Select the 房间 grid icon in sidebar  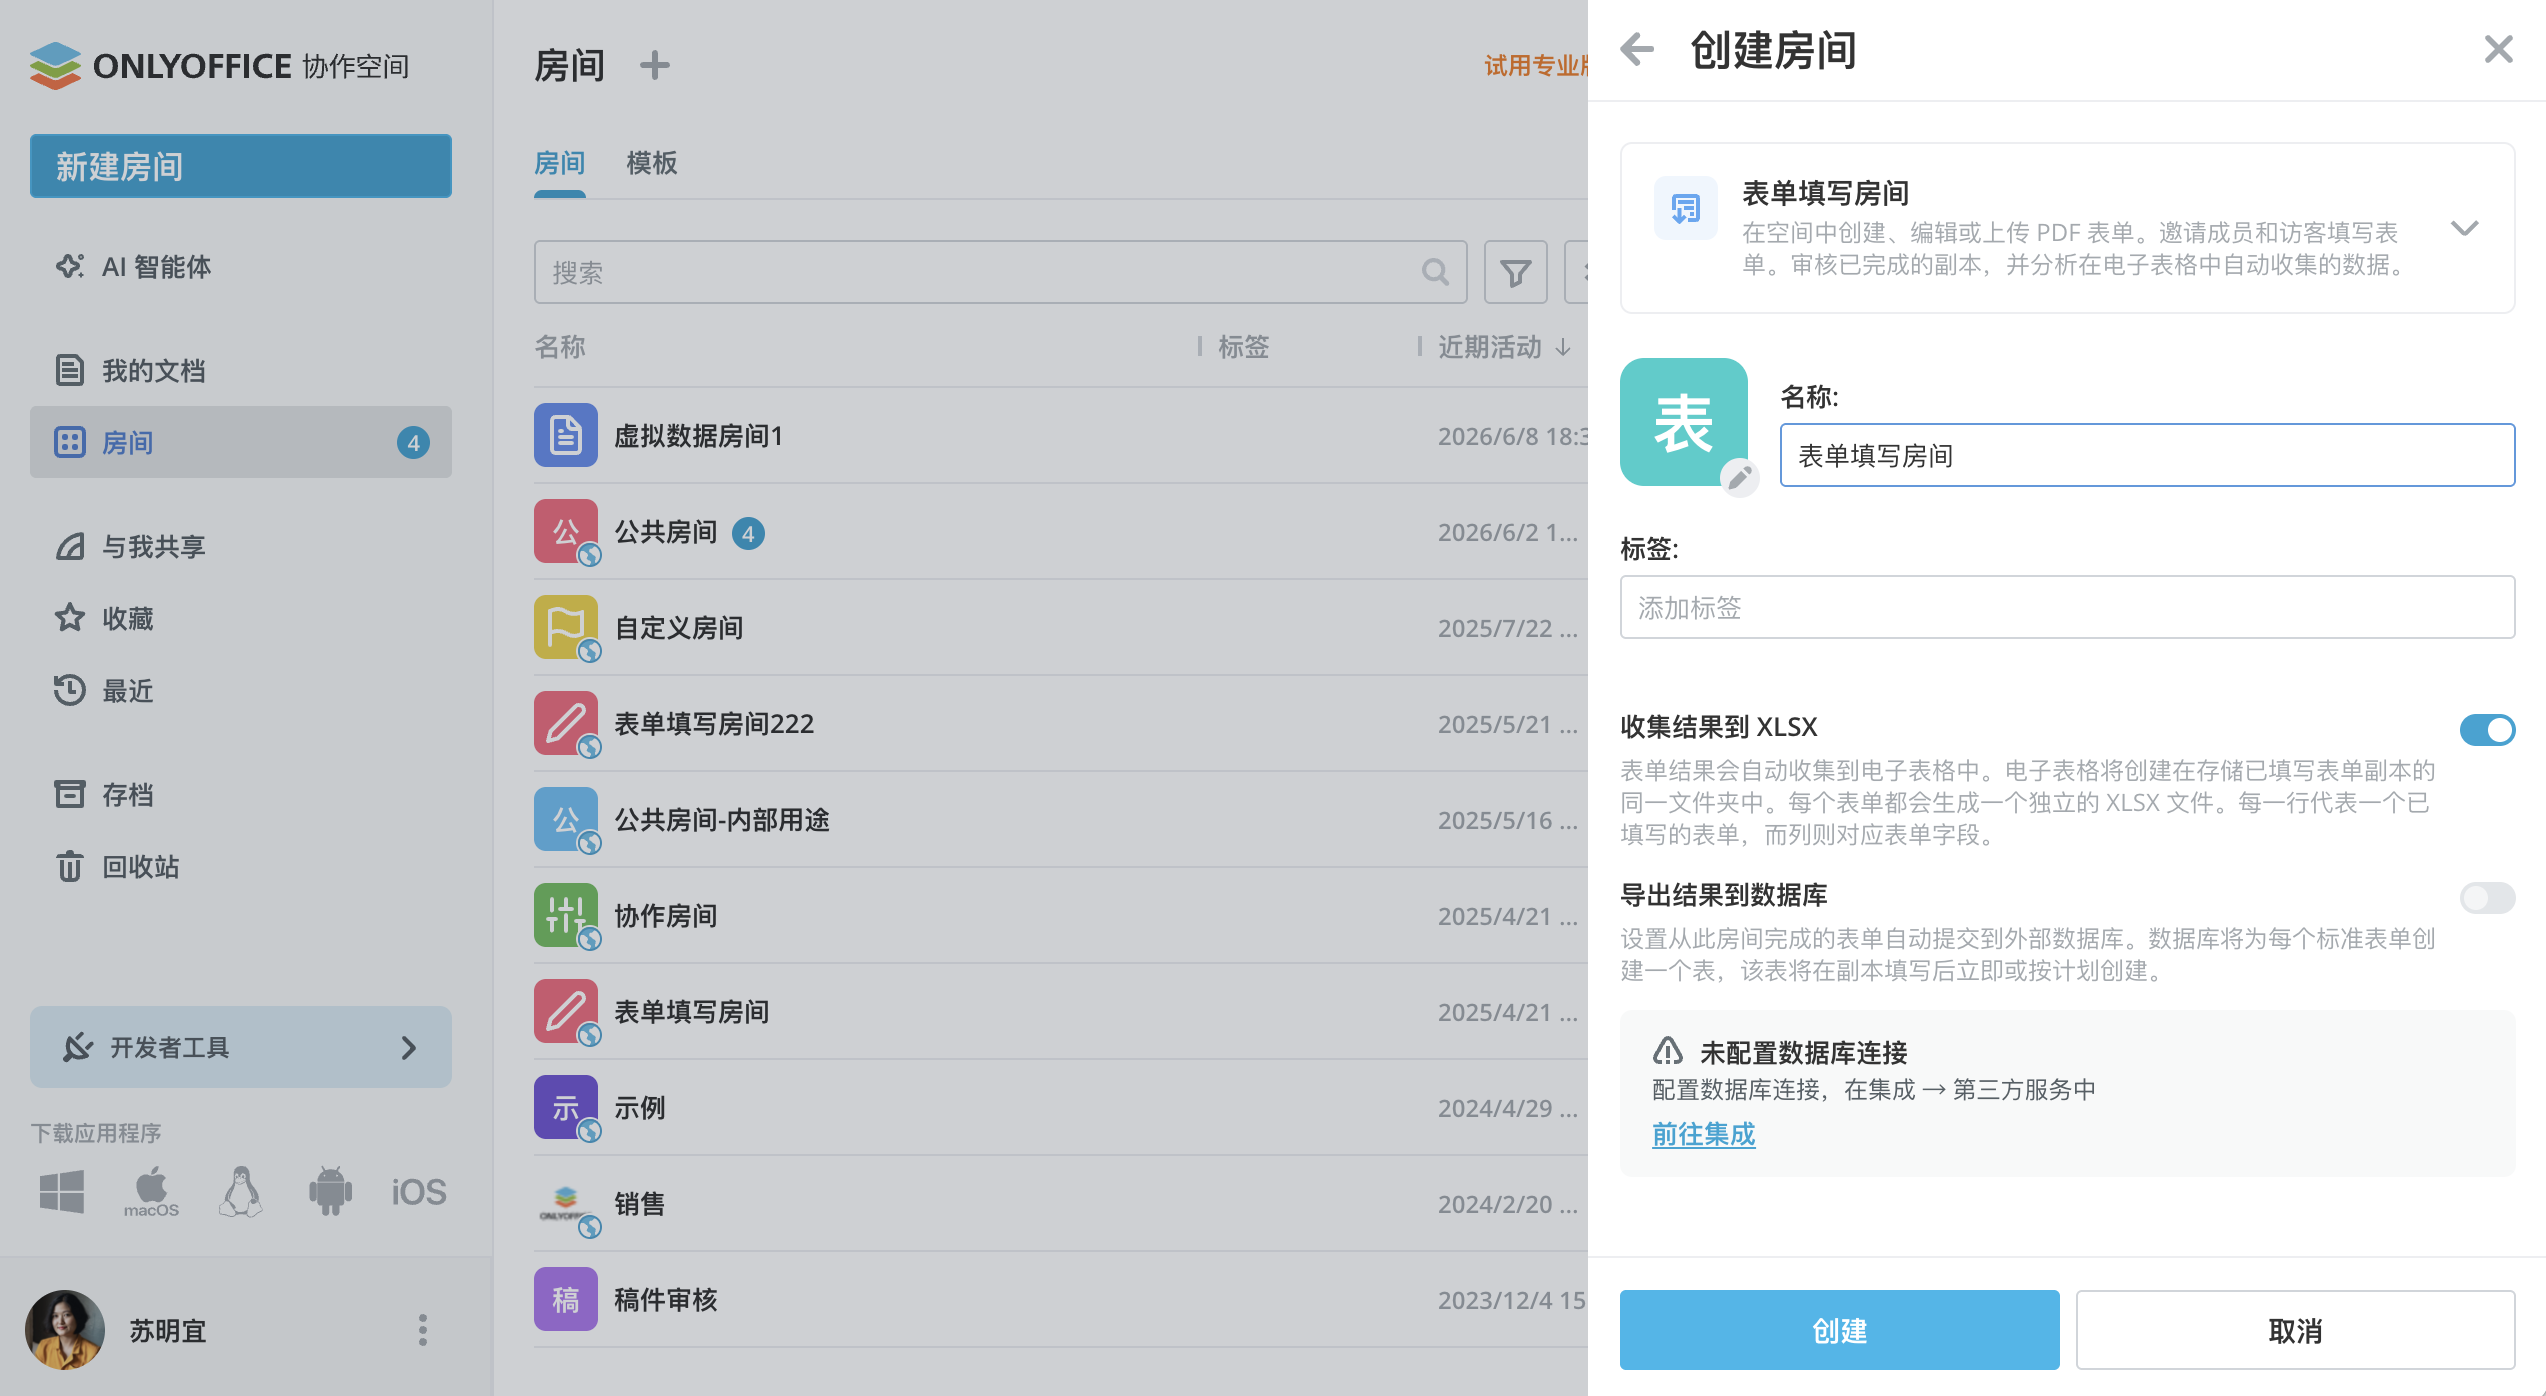tap(69, 442)
